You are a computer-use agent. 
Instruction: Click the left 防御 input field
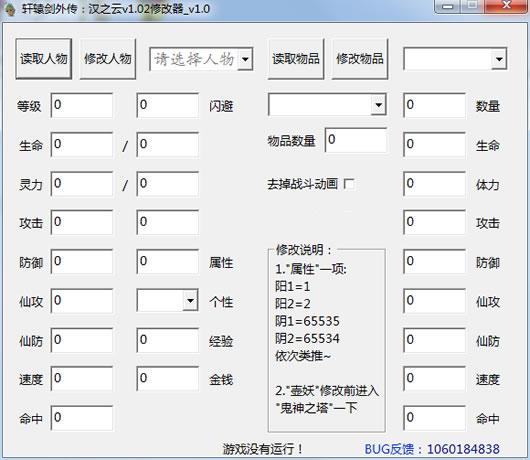tap(82, 262)
